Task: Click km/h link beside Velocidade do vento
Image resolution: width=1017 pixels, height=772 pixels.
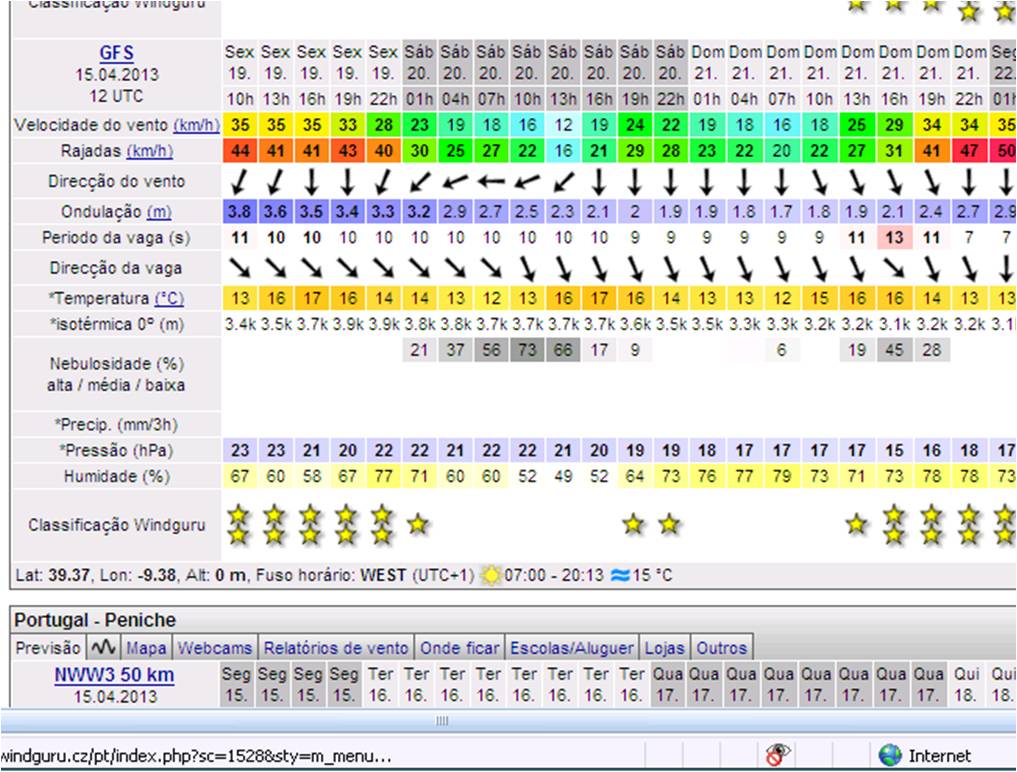Action: (x=196, y=125)
